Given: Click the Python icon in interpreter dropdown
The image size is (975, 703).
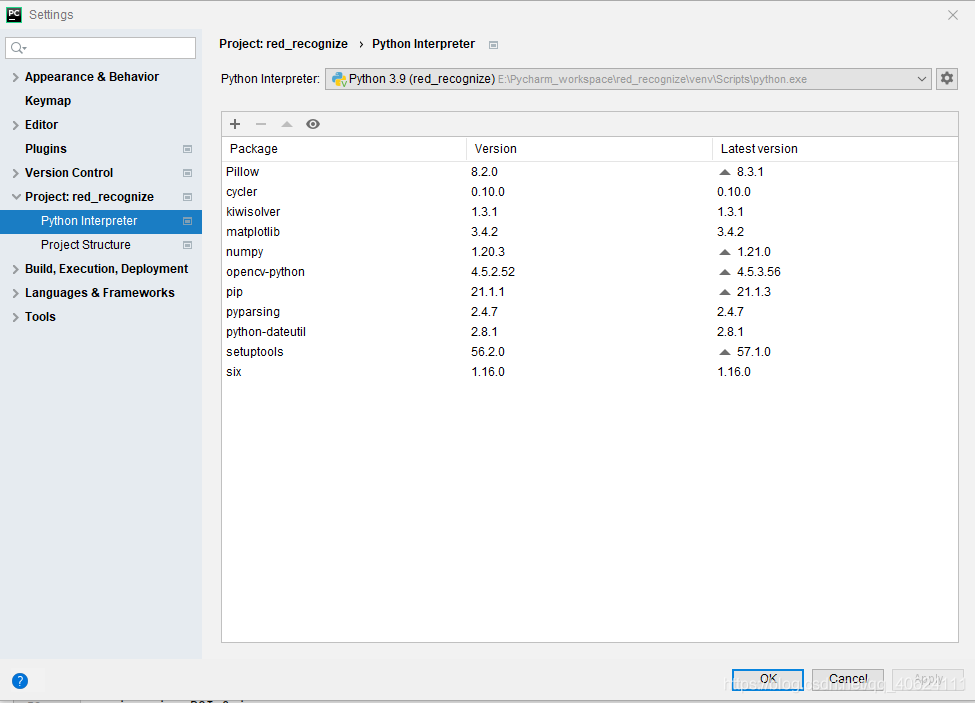Looking at the screenshot, I should (339, 79).
